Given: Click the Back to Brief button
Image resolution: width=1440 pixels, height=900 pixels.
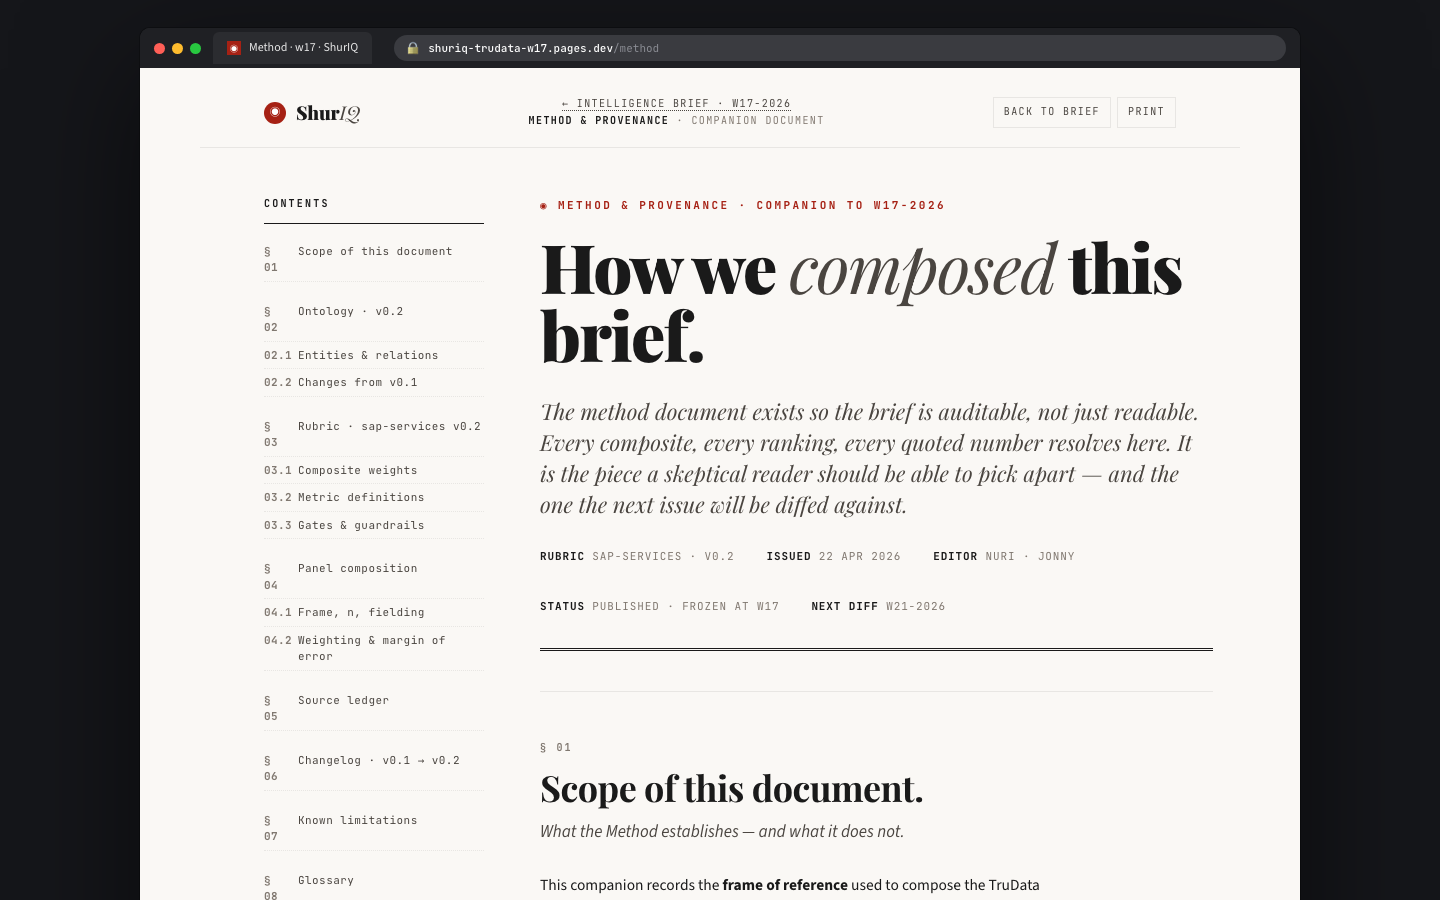Looking at the screenshot, I should [x=1051, y=112].
